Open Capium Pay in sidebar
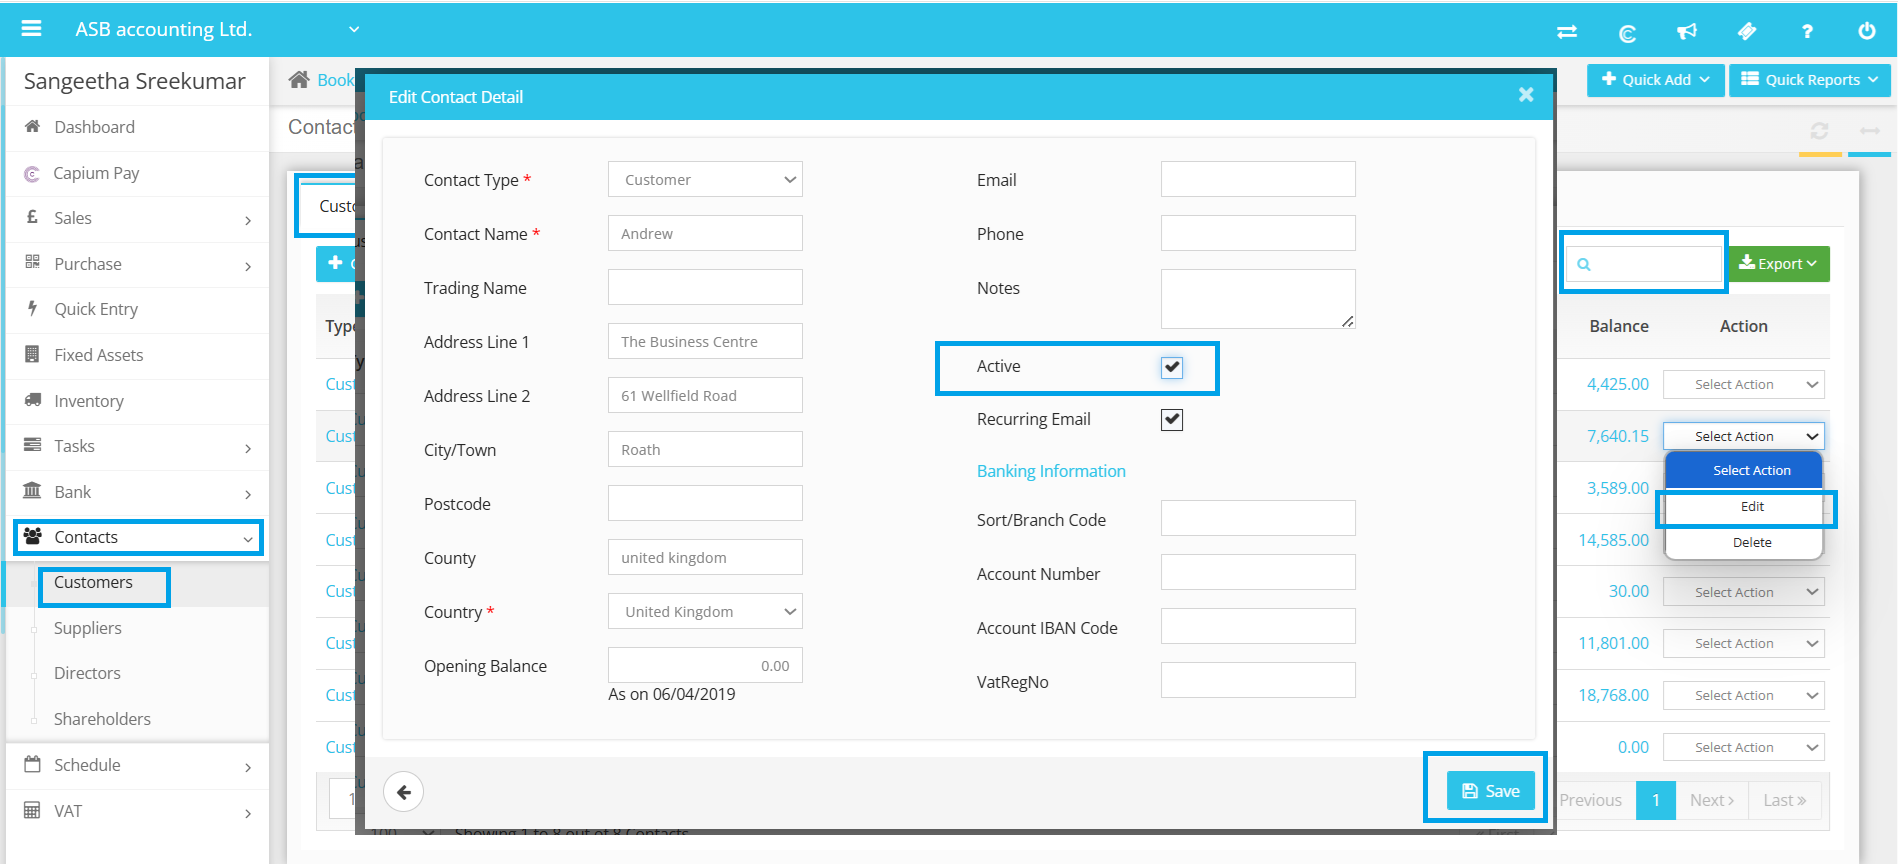 click(138, 173)
